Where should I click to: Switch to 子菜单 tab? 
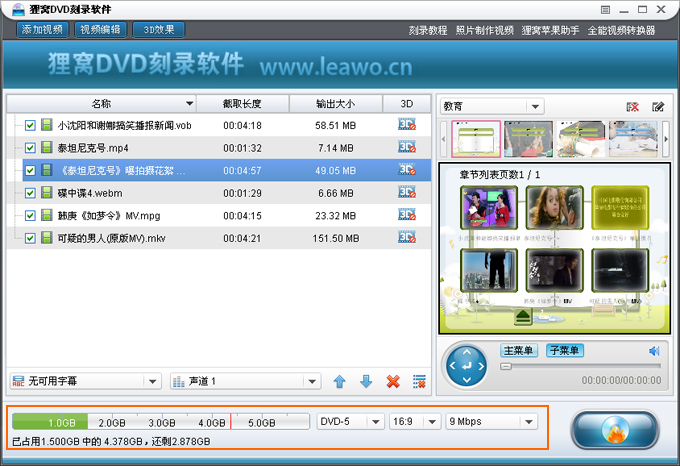[x=565, y=351]
